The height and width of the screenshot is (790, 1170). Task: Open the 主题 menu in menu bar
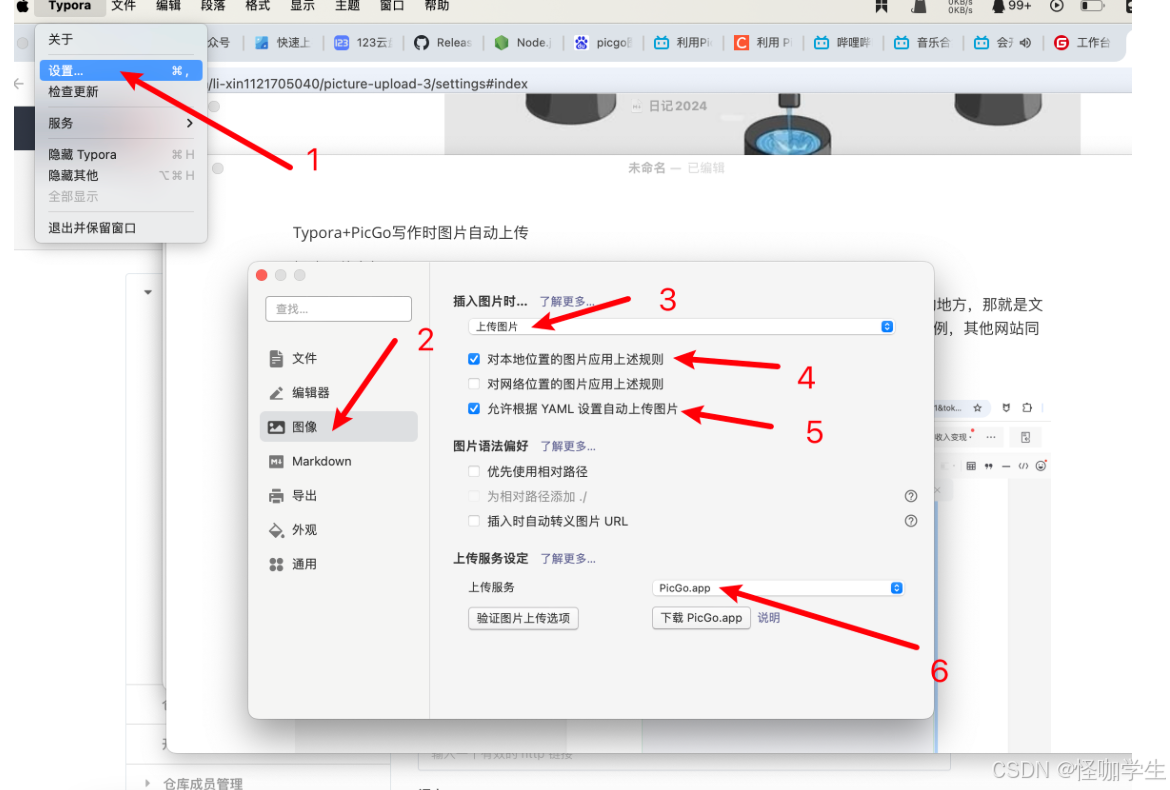coord(347,6)
